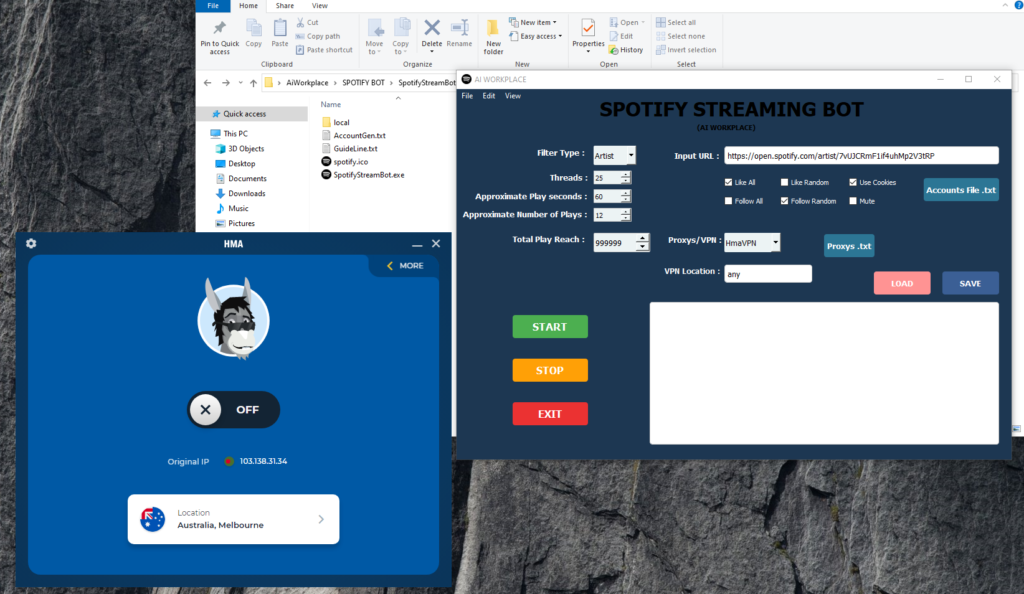1024x594 pixels.
Task: Click the Proxys .txt button
Action: [849, 246]
